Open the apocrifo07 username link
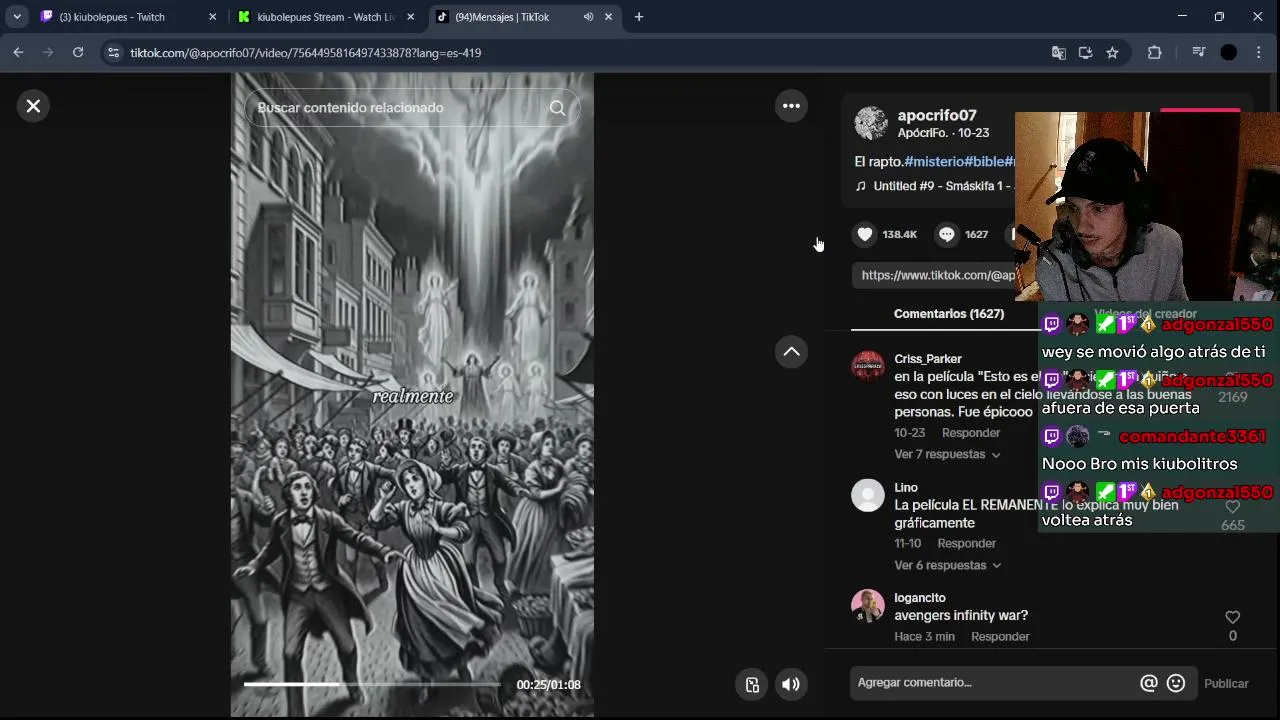The width and height of the screenshot is (1280, 720). pos(937,115)
